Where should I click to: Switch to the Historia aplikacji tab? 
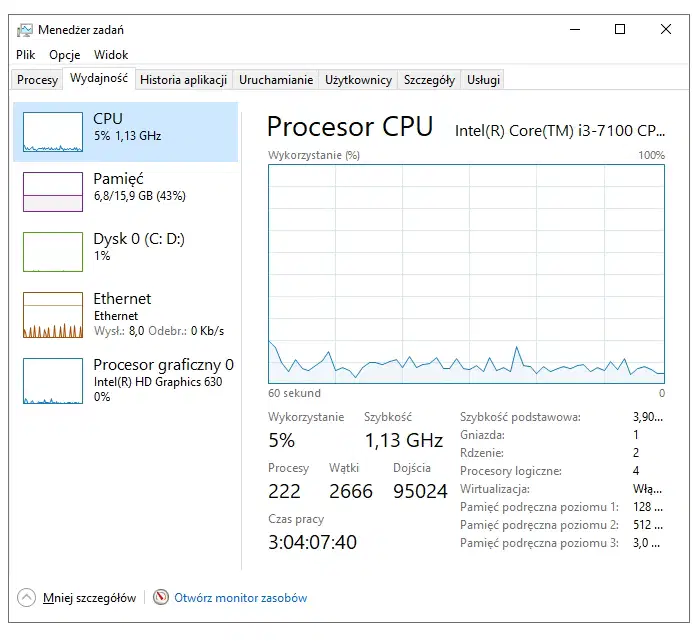coord(184,80)
